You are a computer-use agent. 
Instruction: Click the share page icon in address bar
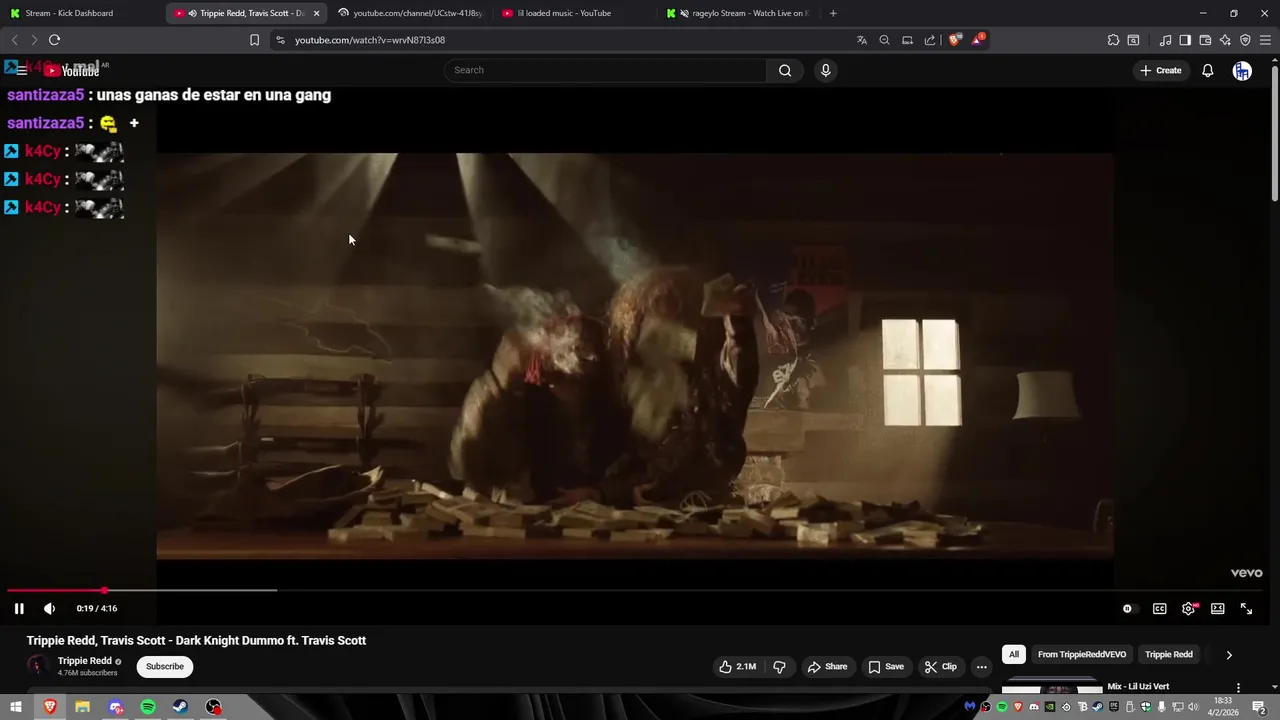(930, 40)
